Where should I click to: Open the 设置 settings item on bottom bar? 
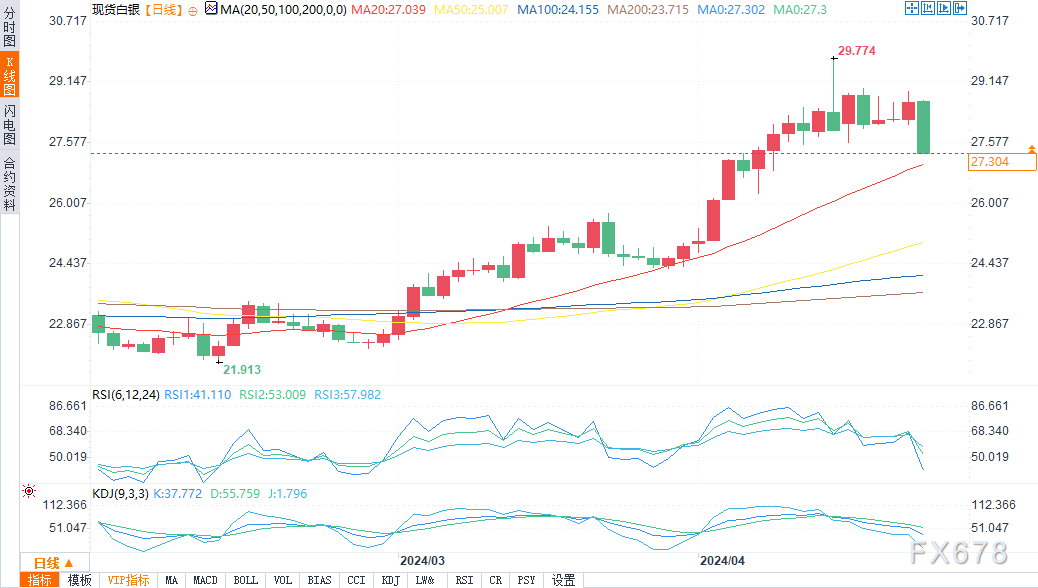562,580
